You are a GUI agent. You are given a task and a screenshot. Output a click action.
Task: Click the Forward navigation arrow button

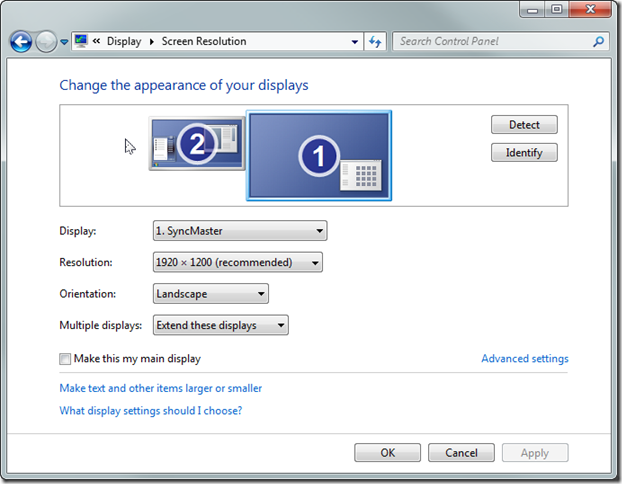click(x=46, y=42)
